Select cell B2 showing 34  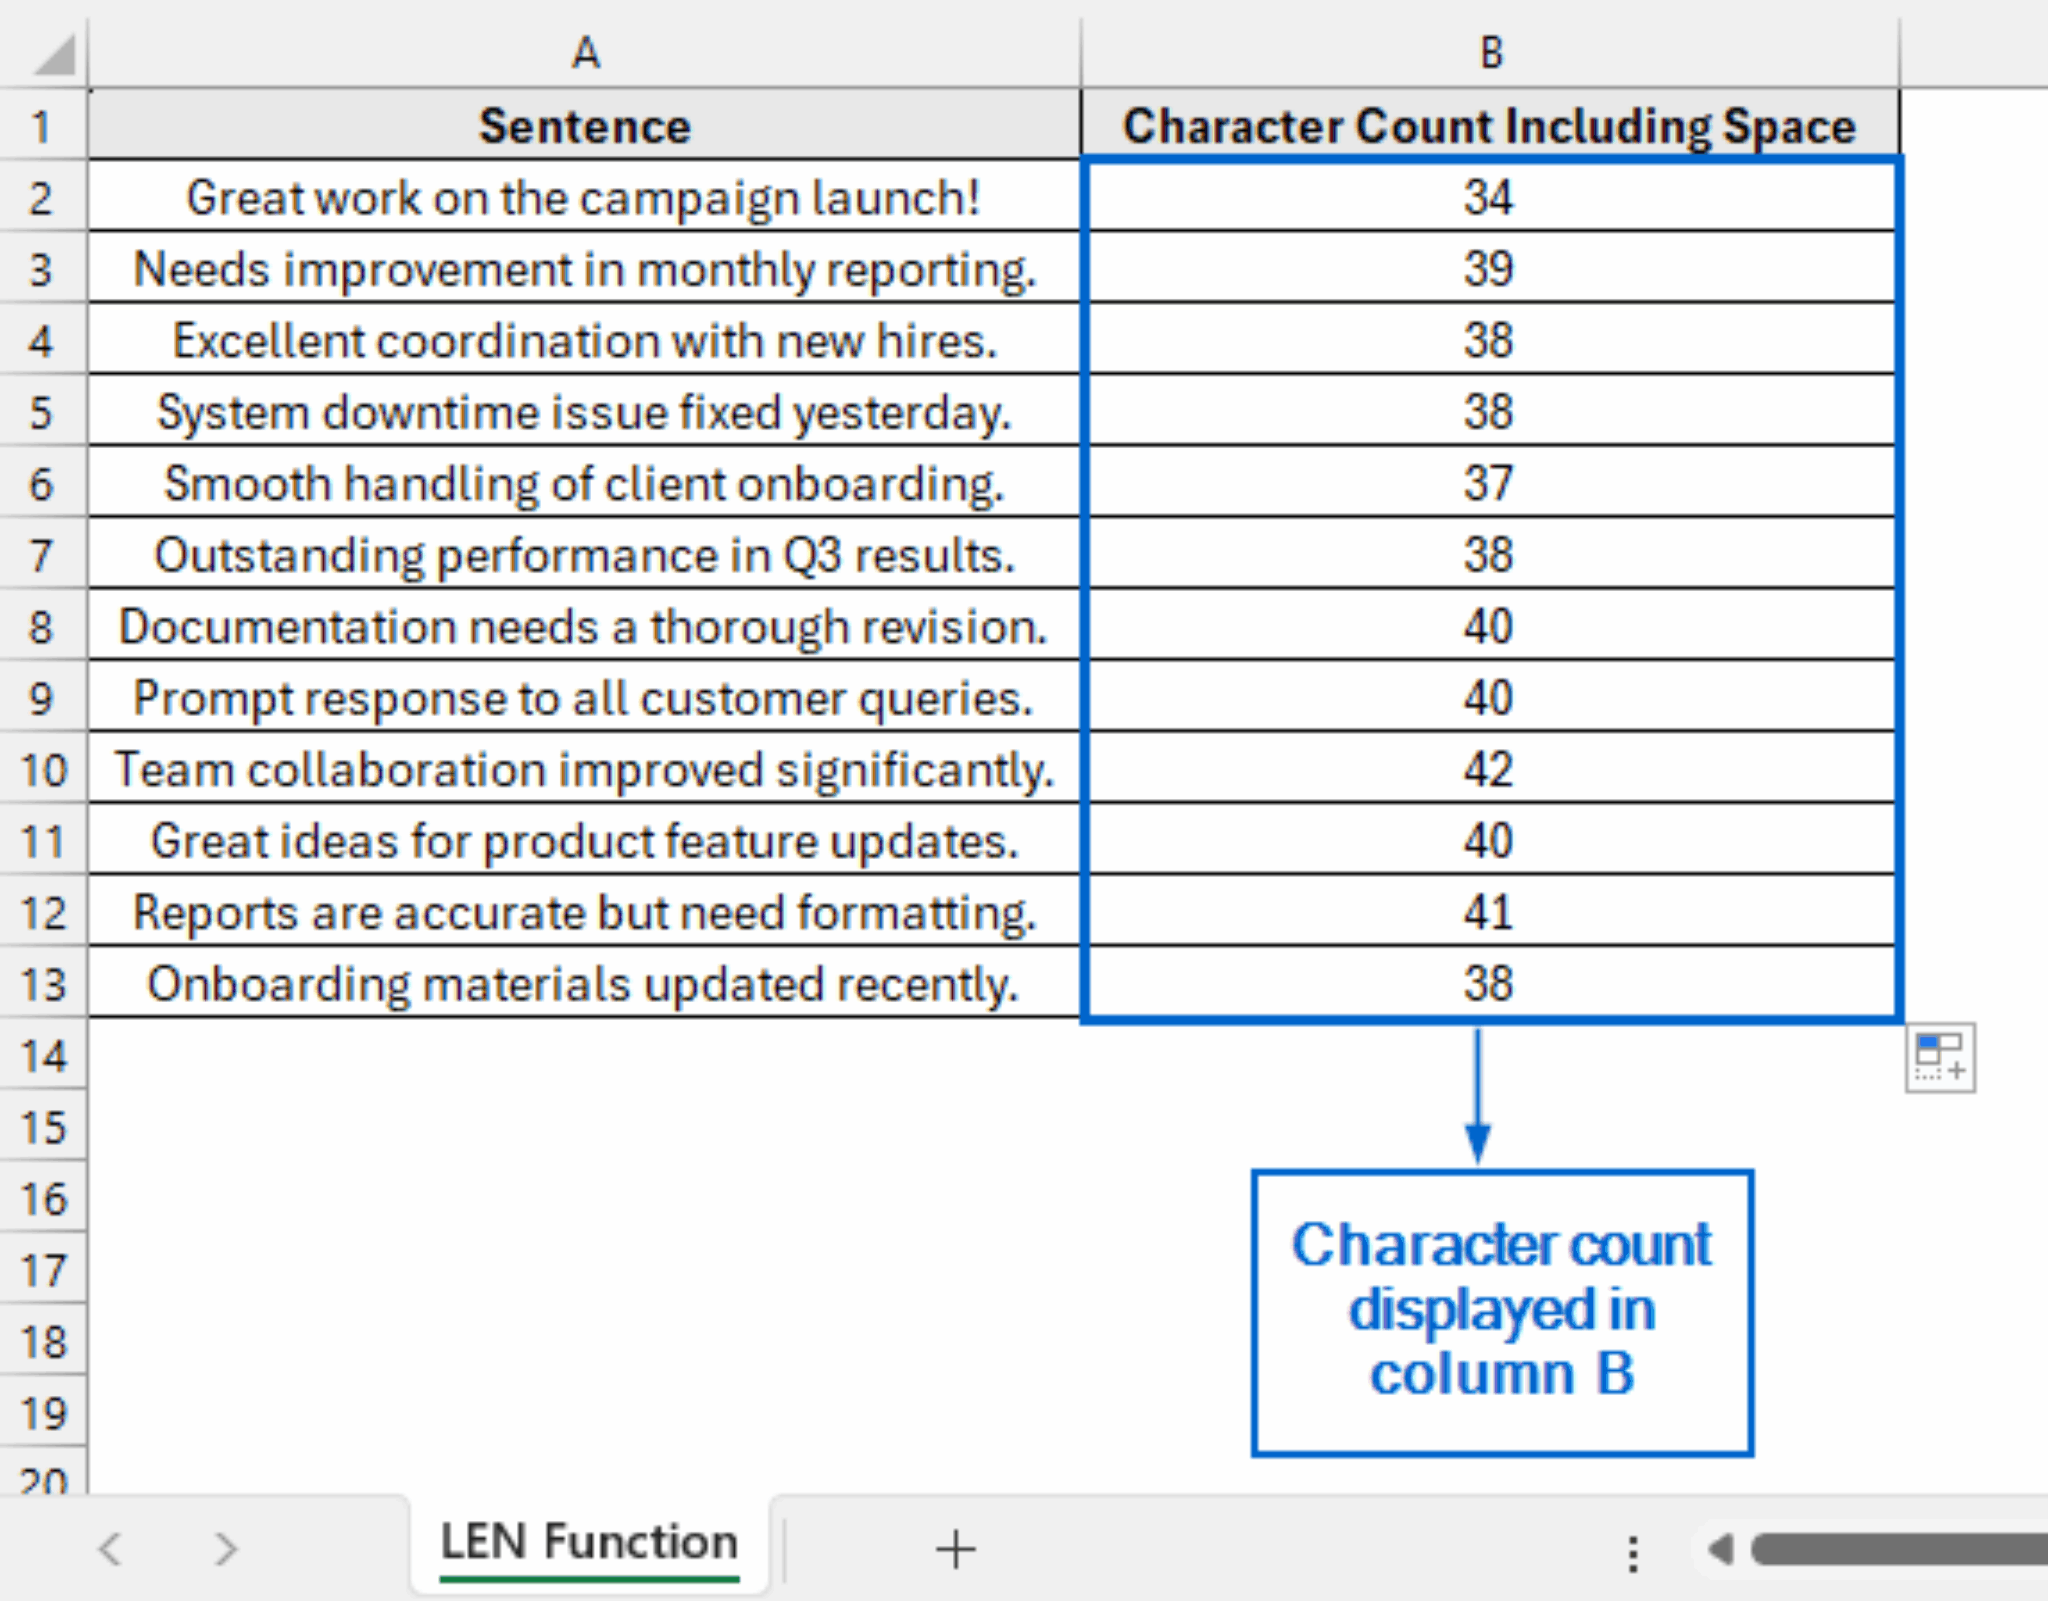[x=1489, y=197]
